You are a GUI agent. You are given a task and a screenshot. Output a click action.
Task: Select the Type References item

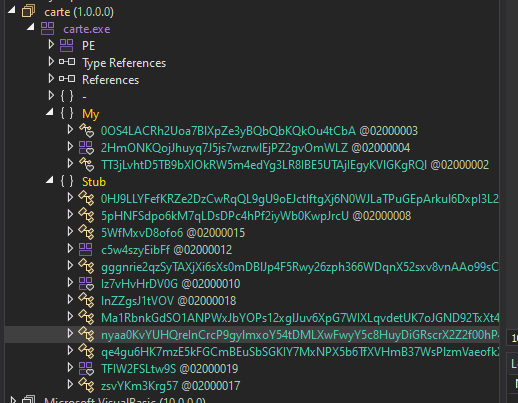point(124,63)
